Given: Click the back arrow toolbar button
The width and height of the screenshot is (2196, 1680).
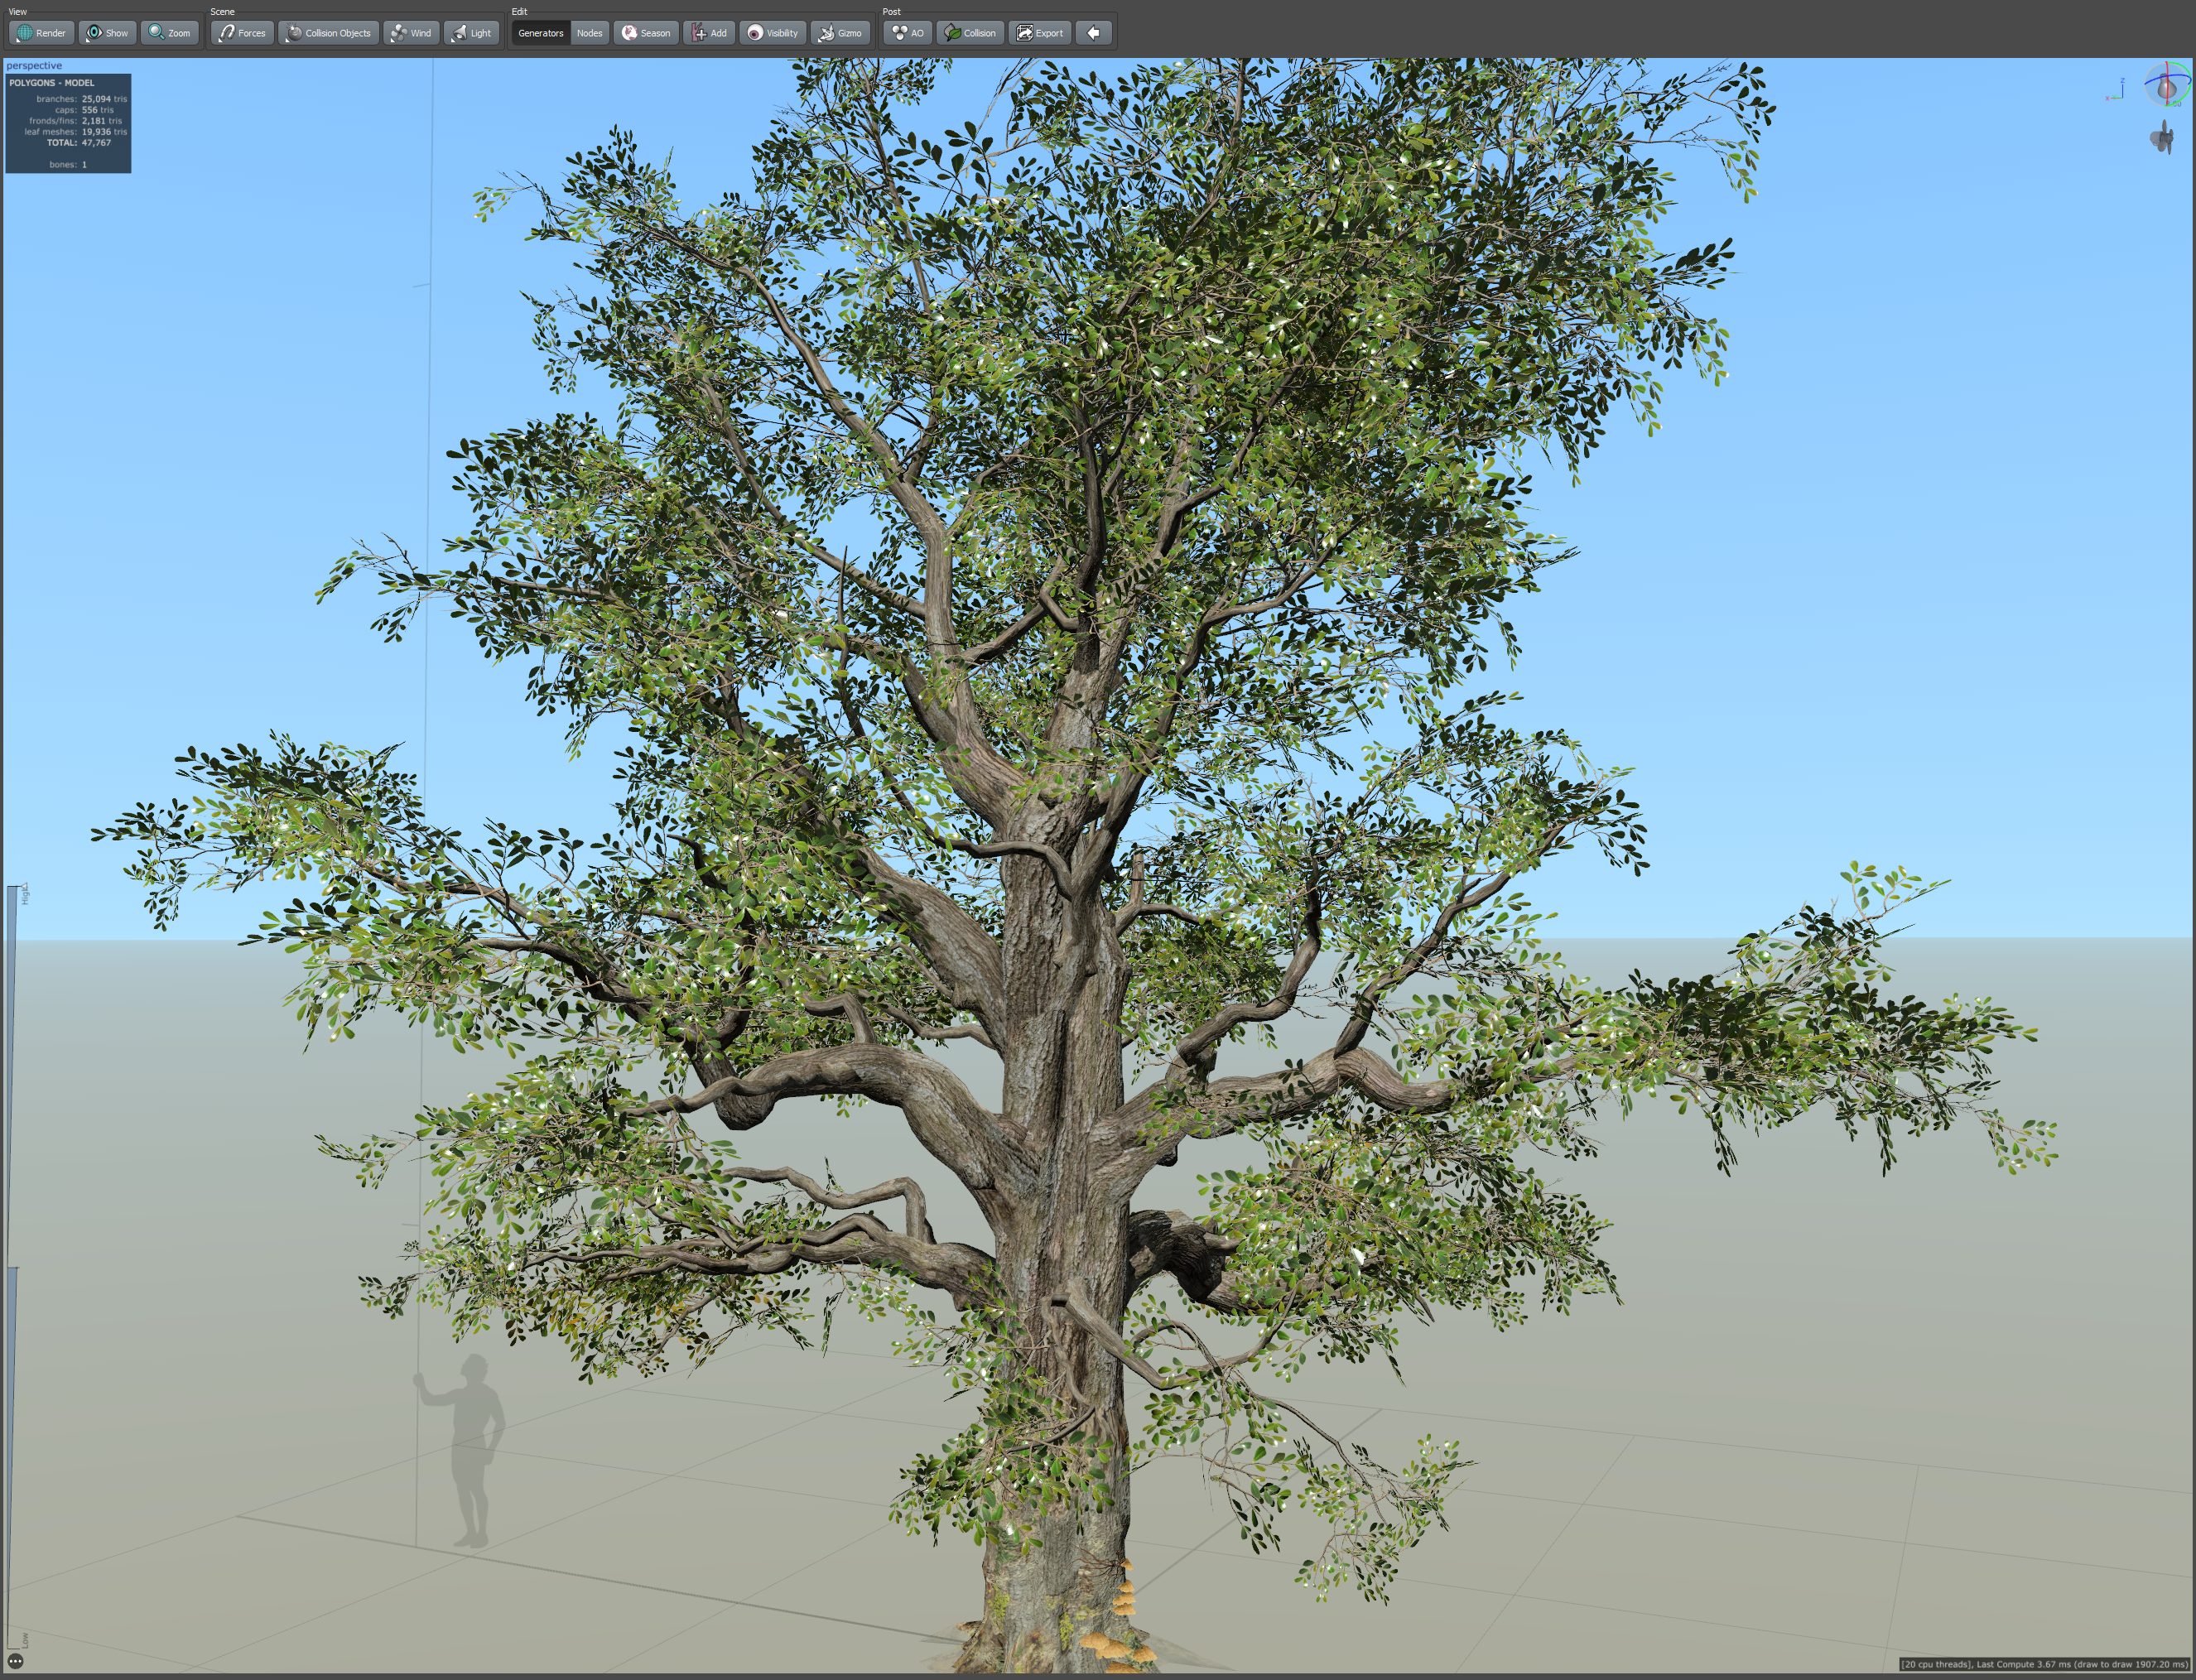Looking at the screenshot, I should (x=1093, y=33).
